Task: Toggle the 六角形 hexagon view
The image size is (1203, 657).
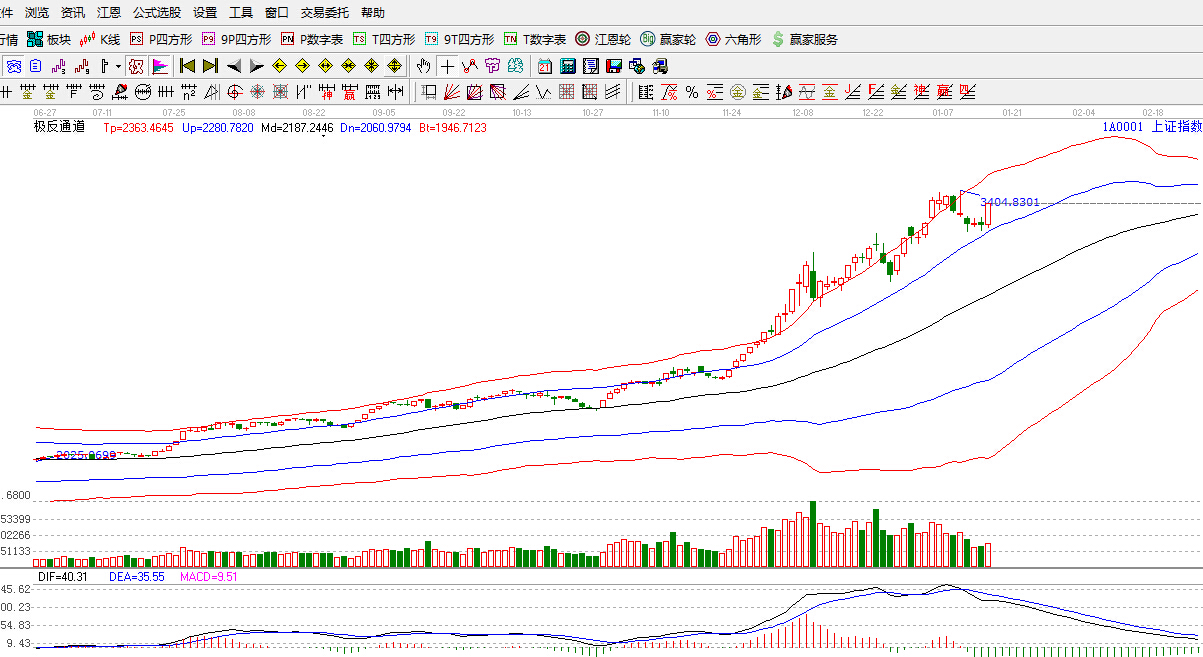Action: pos(733,40)
